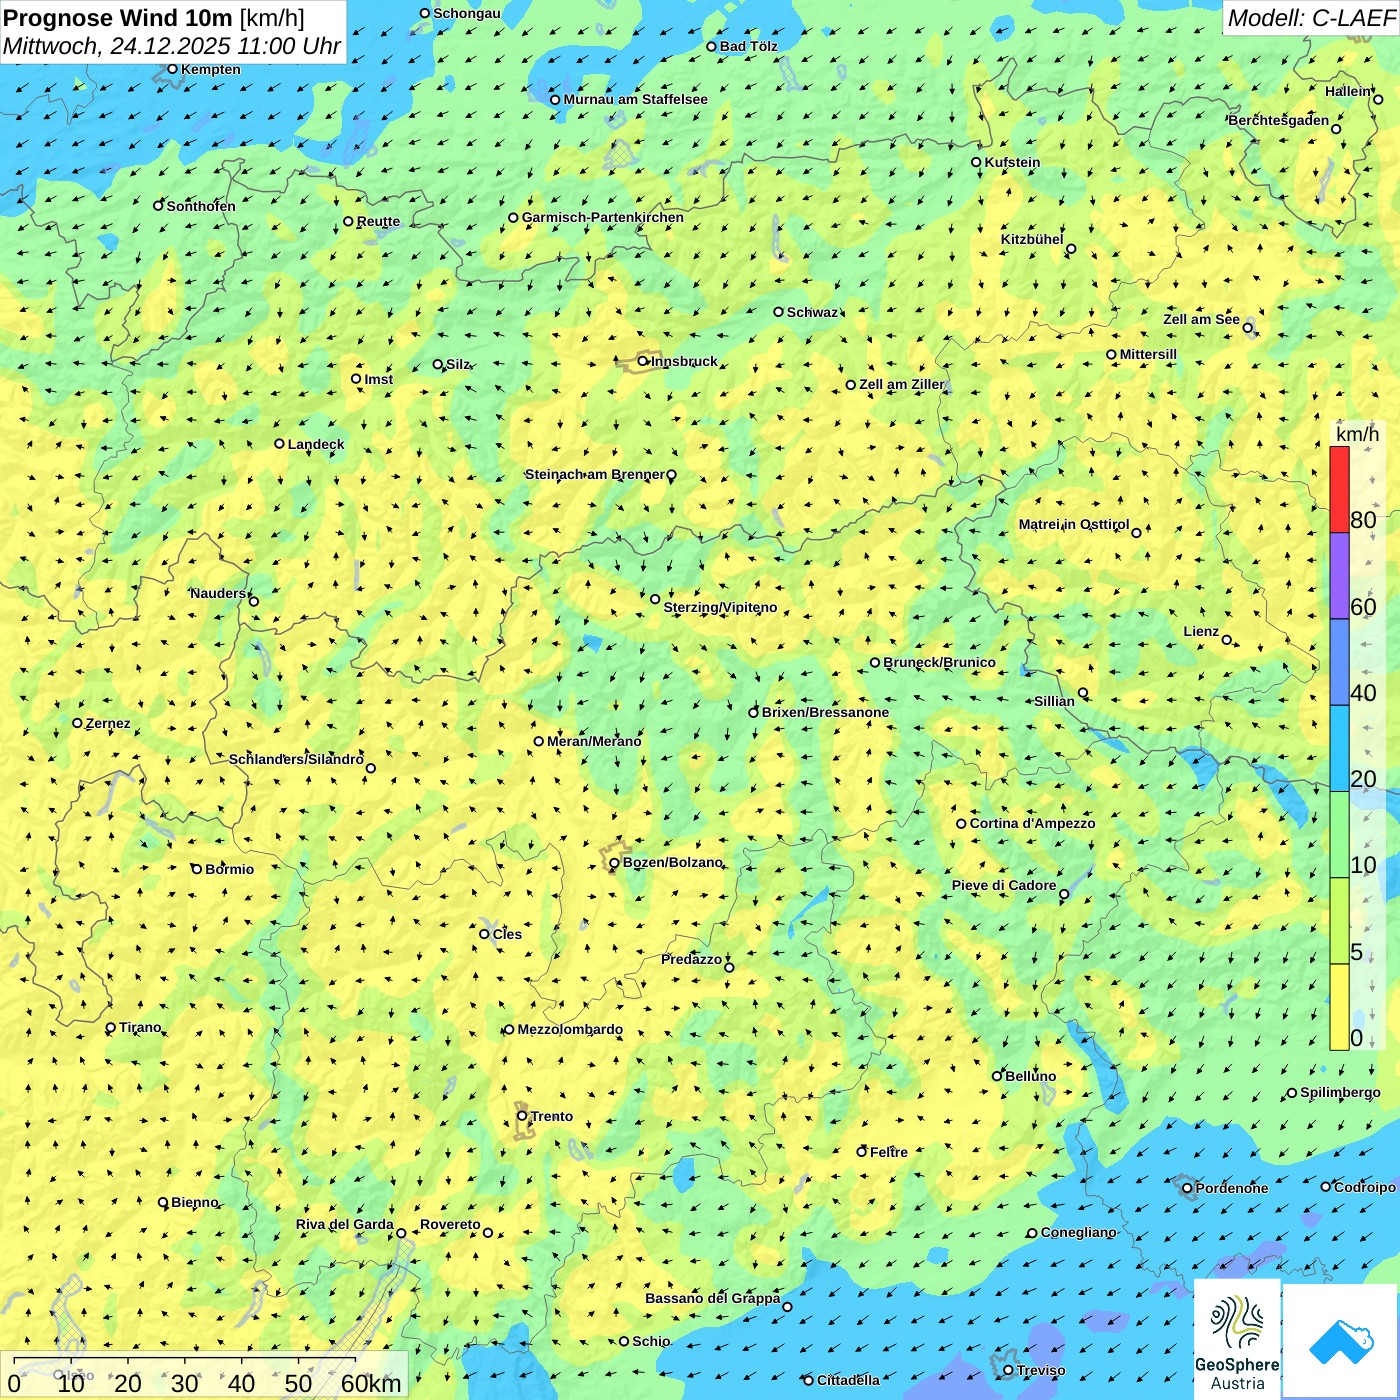The width and height of the screenshot is (1400, 1400).
Task: Click the light-blue 20 km/h legend color
Action: click(1339, 749)
